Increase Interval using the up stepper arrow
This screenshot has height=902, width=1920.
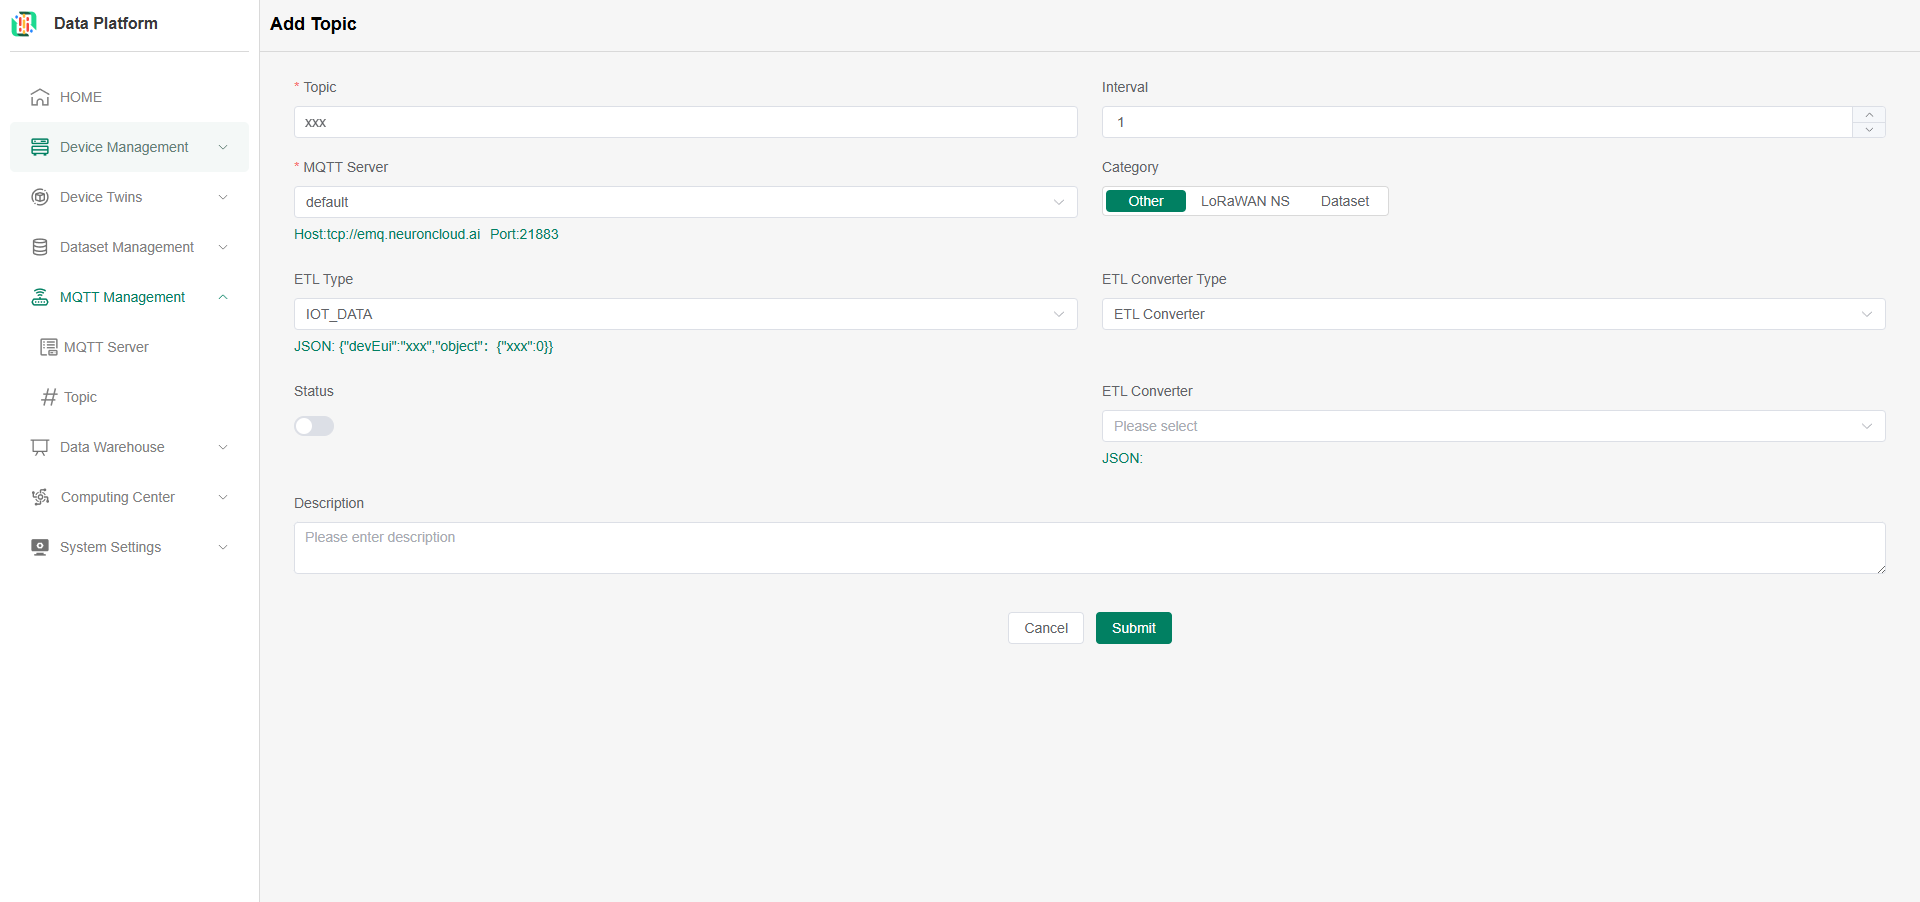(1869, 115)
